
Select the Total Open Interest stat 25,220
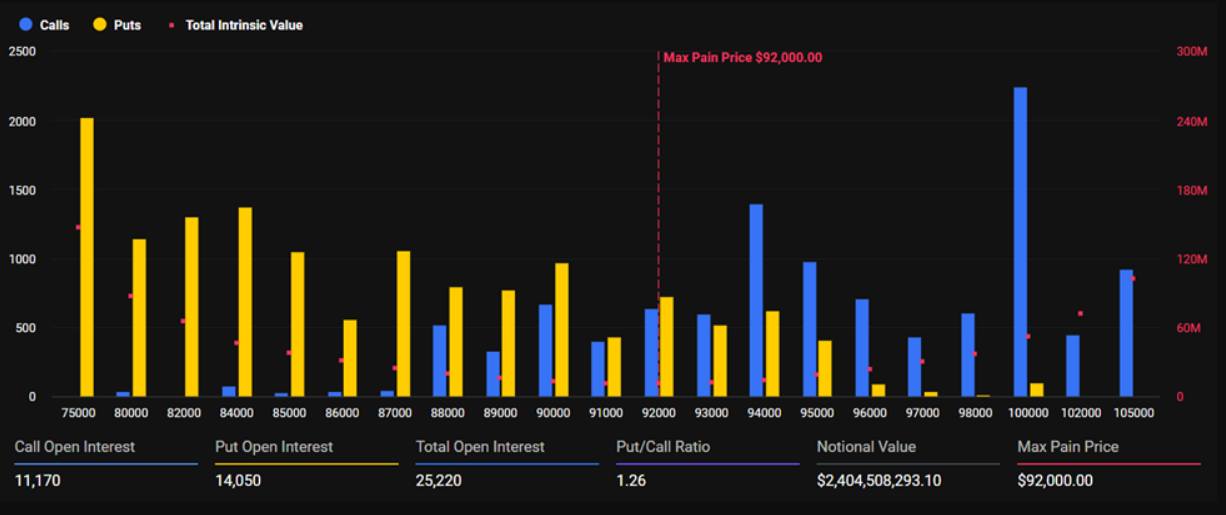[437, 481]
